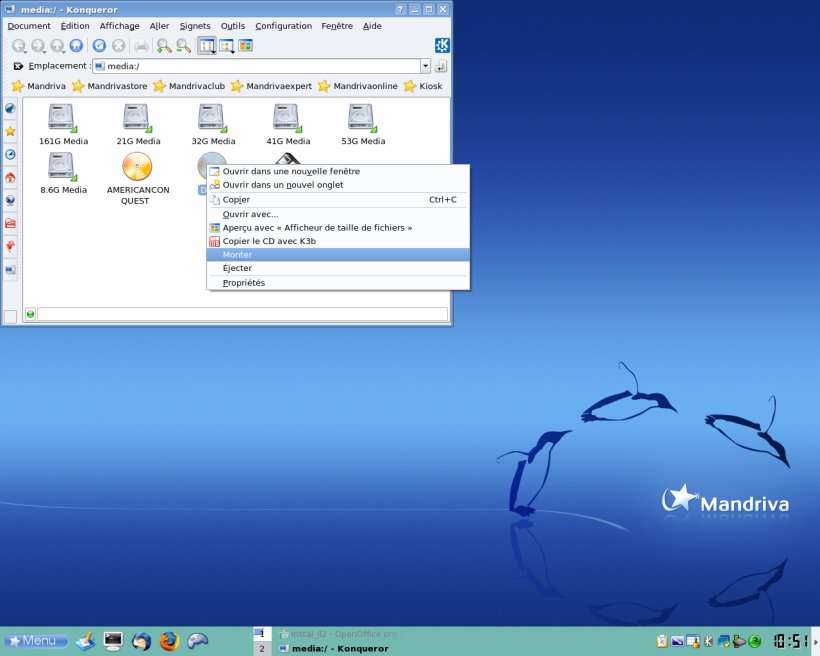
Task: Click the Reload toolbar icon
Action: pyautogui.click(x=99, y=46)
